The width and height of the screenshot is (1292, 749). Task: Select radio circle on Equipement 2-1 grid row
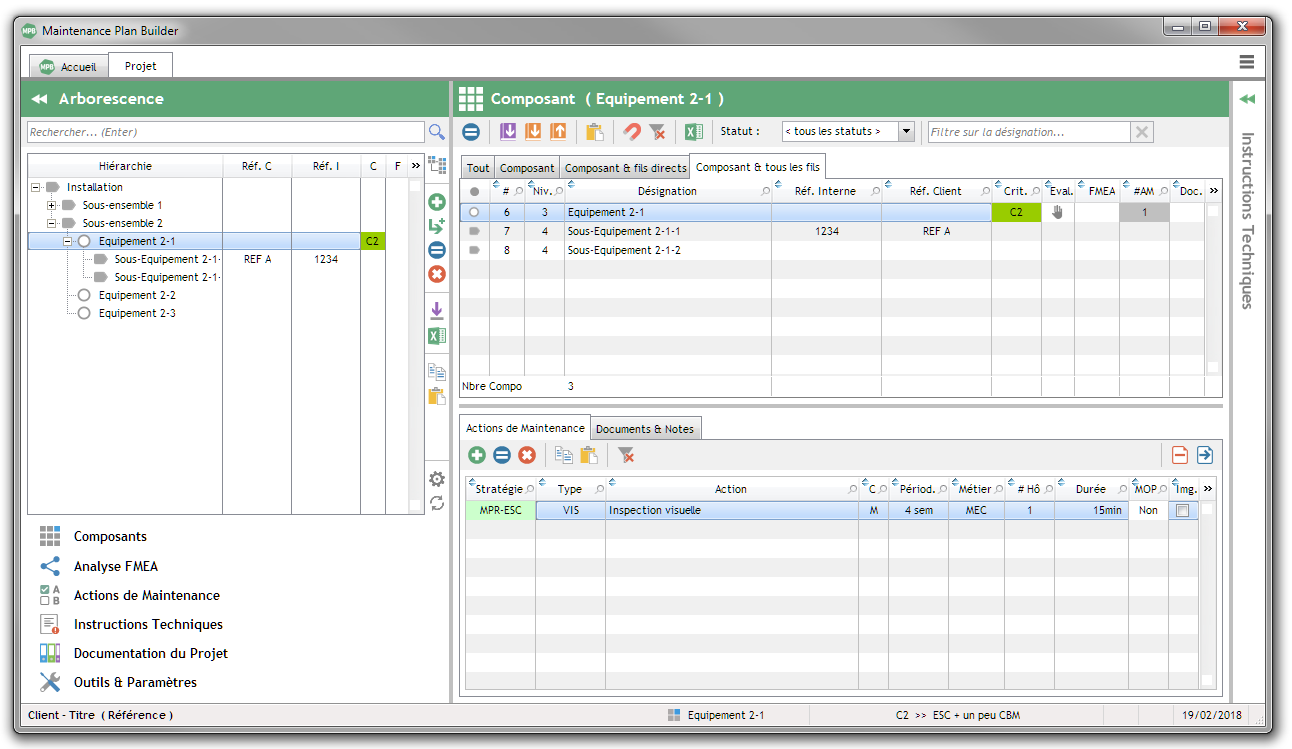click(474, 212)
